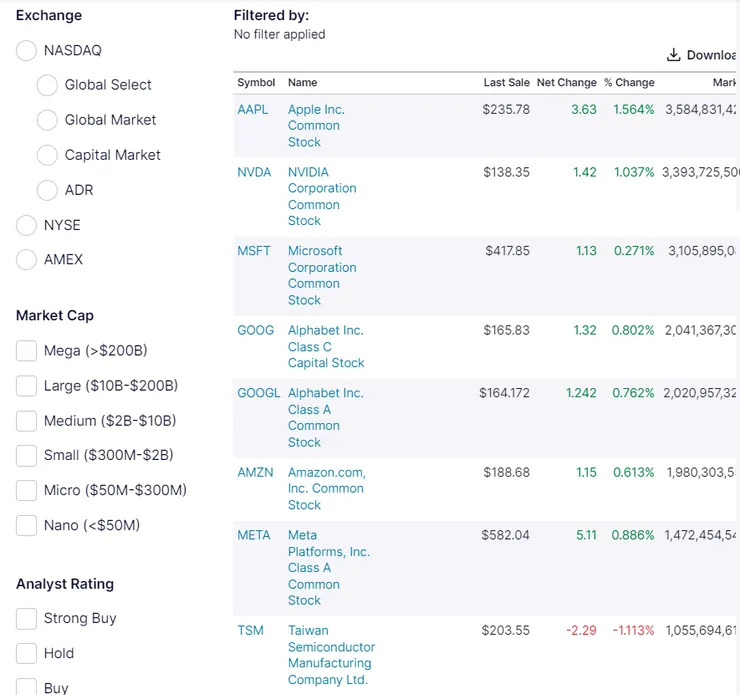Choose the NYSE exchange radio button
740x695 pixels.
coord(27,225)
